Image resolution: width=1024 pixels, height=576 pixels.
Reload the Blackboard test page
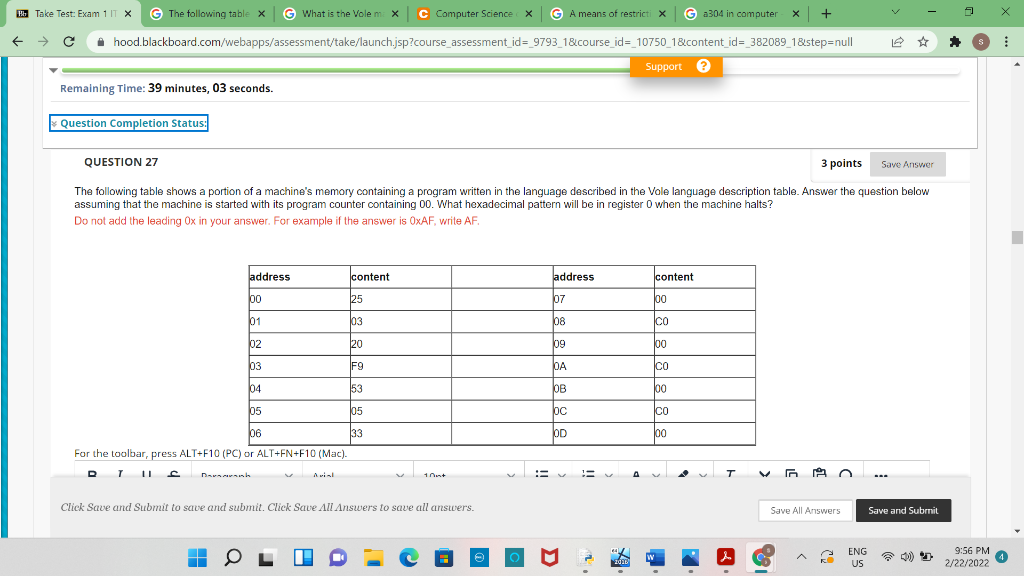69,42
